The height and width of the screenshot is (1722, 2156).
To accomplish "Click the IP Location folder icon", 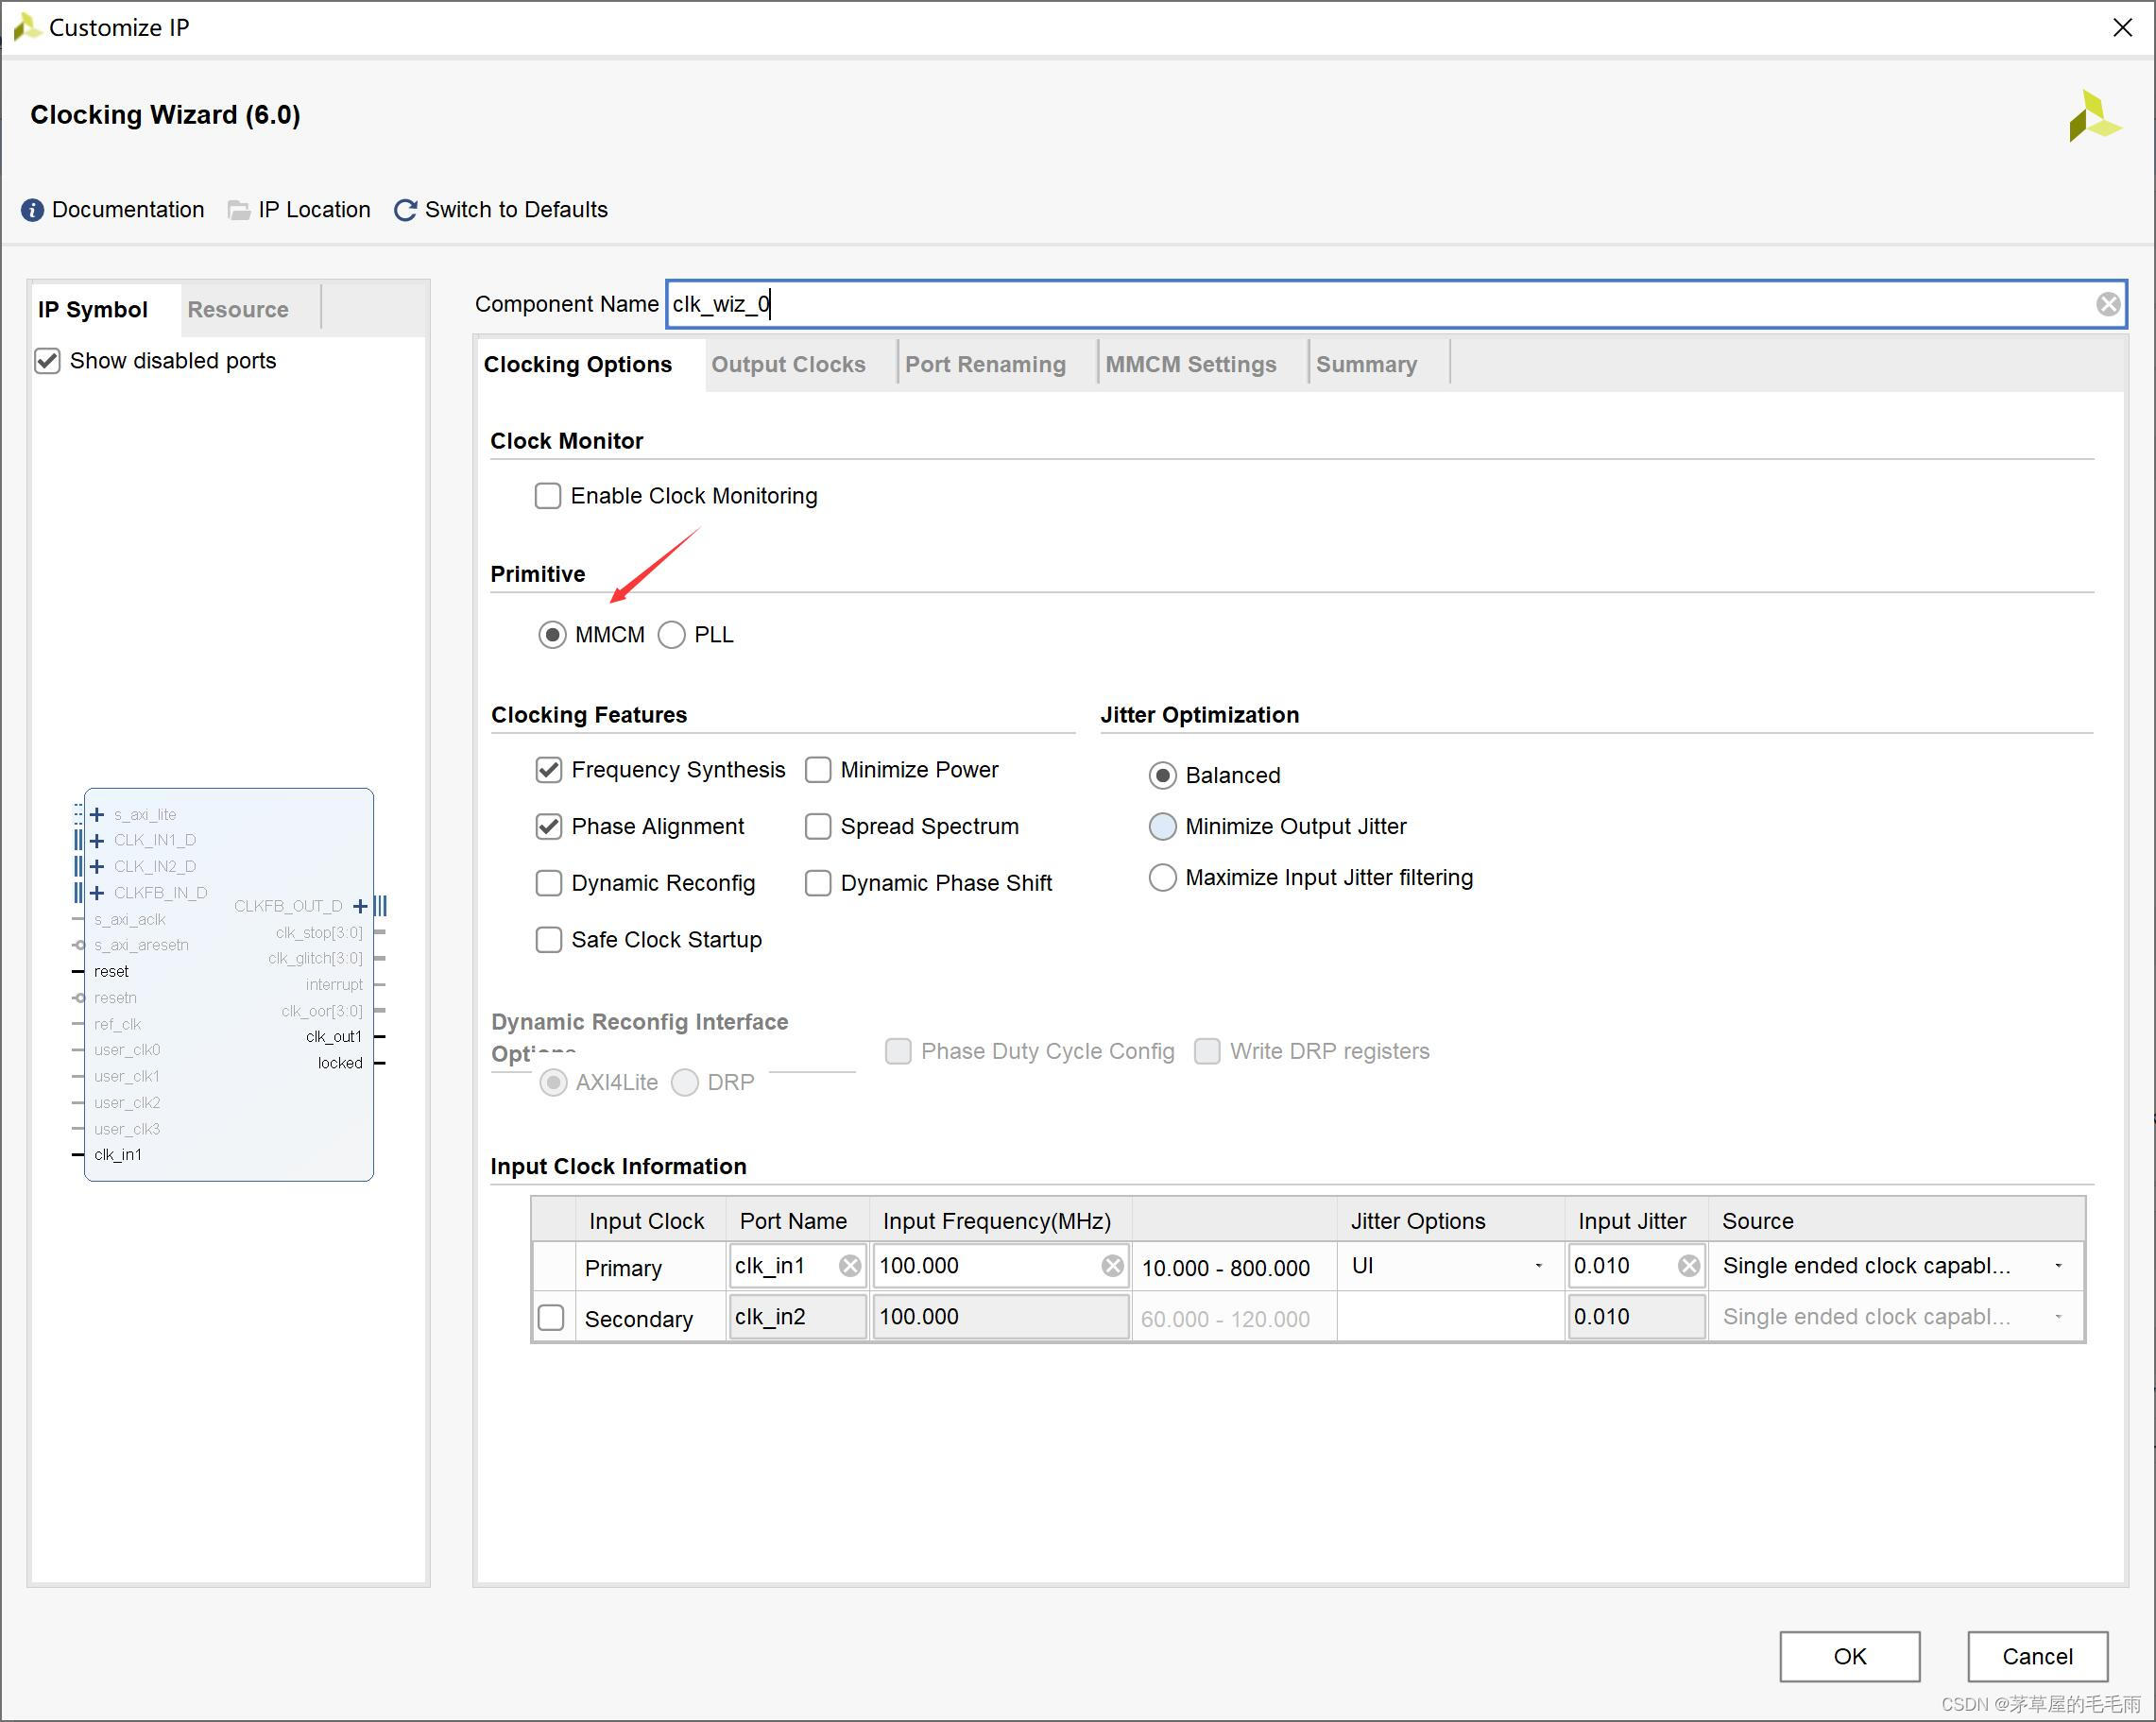I will click(x=239, y=210).
